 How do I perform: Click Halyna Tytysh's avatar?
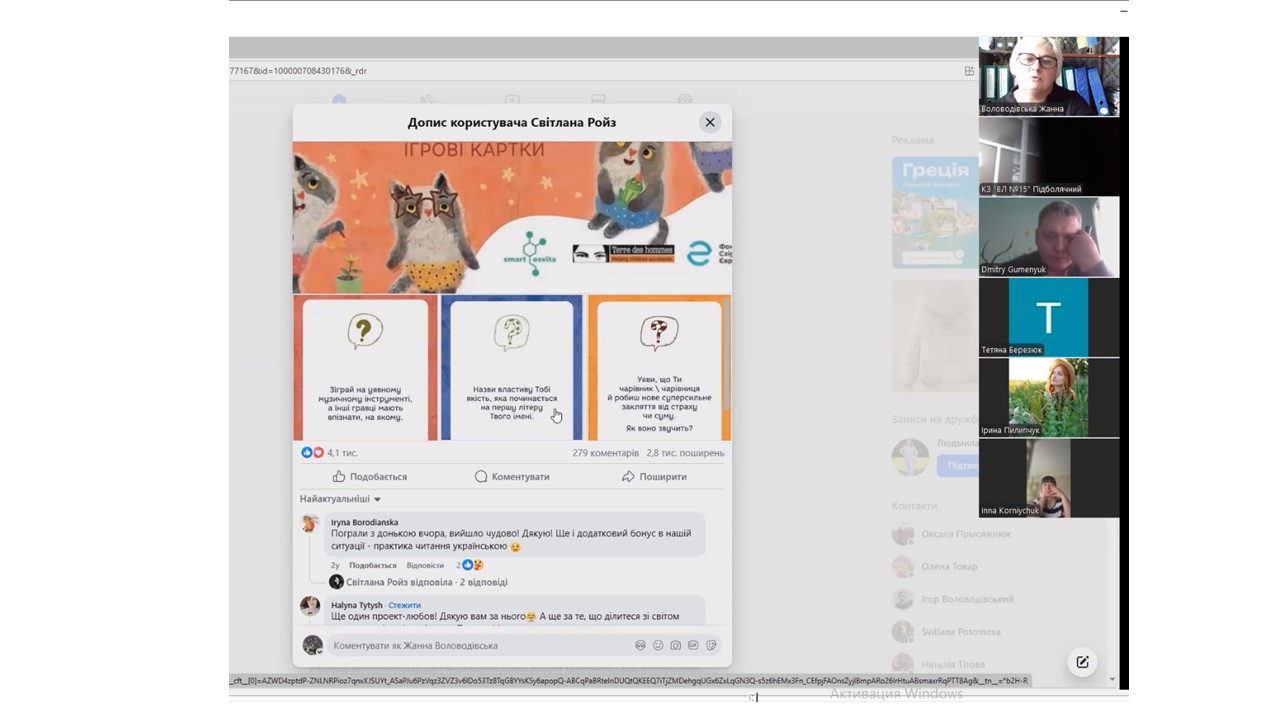311,606
